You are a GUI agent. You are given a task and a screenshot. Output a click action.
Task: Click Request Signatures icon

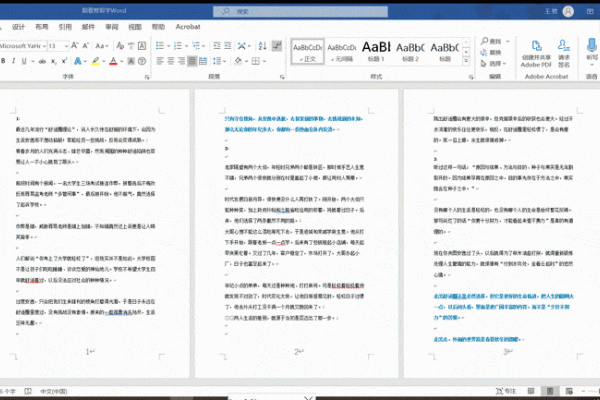tap(564, 54)
